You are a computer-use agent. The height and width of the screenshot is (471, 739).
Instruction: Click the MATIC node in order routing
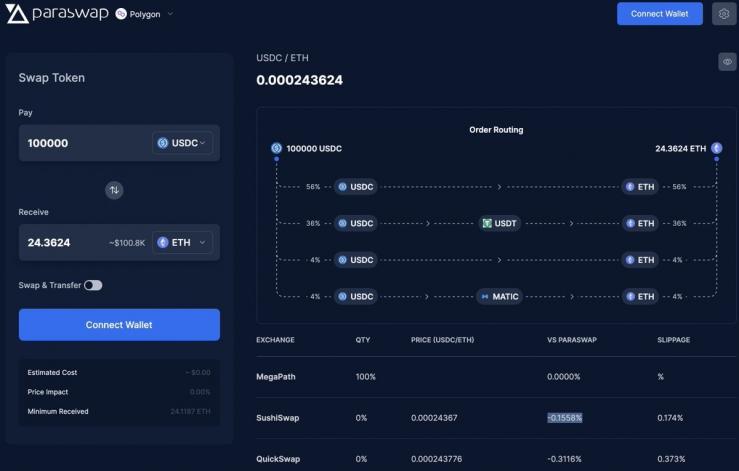tap(499, 297)
